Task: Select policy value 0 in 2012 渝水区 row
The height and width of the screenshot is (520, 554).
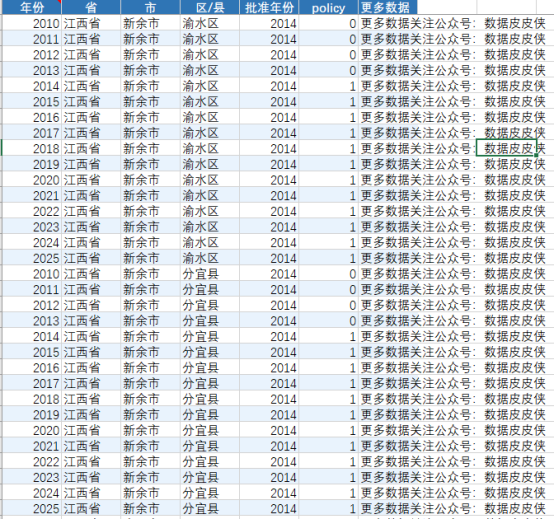Action: coord(329,55)
